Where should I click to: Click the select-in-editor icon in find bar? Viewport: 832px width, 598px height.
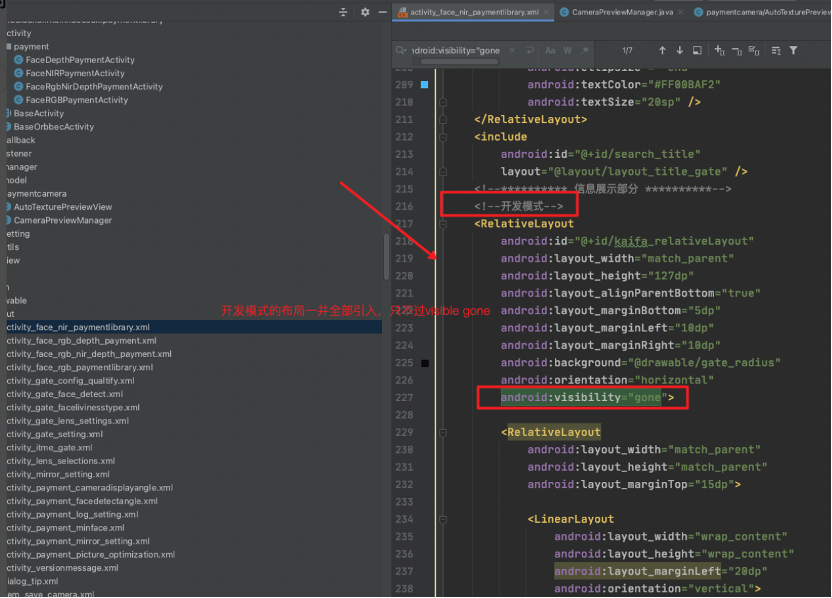[x=697, y=50]
